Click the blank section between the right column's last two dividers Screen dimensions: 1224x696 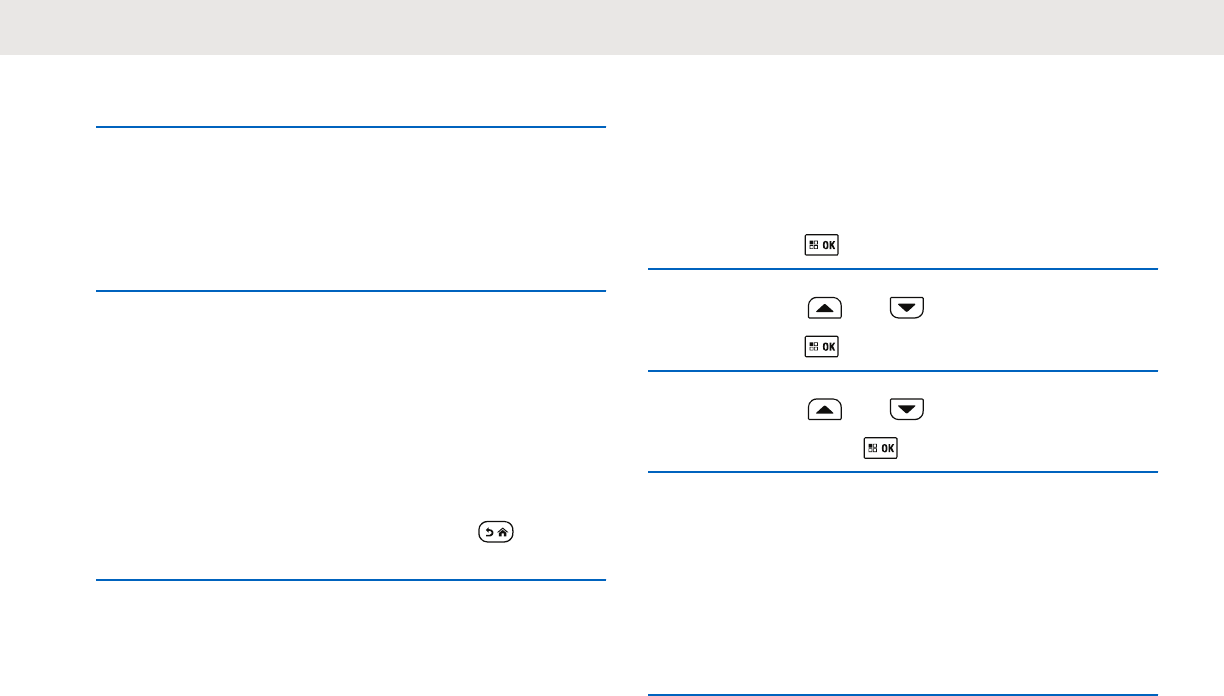[x=902, y=584]
